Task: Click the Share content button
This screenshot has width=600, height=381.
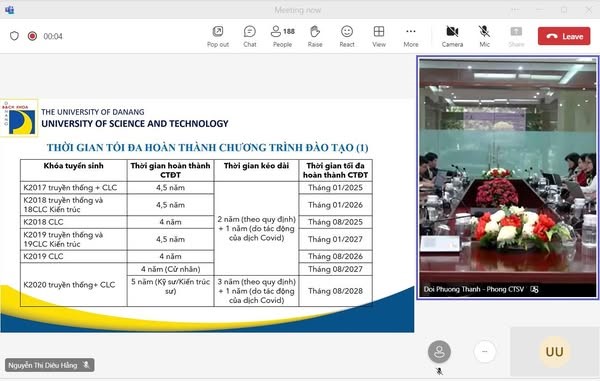Action: (516, 37)
